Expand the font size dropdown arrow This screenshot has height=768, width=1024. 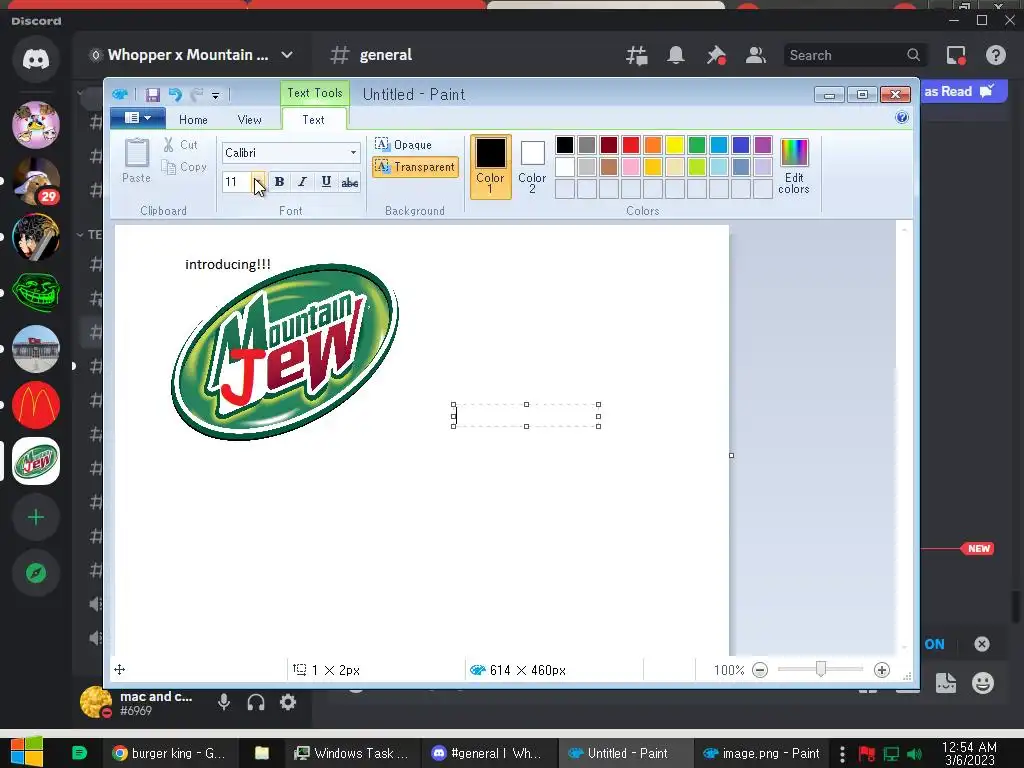[x=259, y=182]
